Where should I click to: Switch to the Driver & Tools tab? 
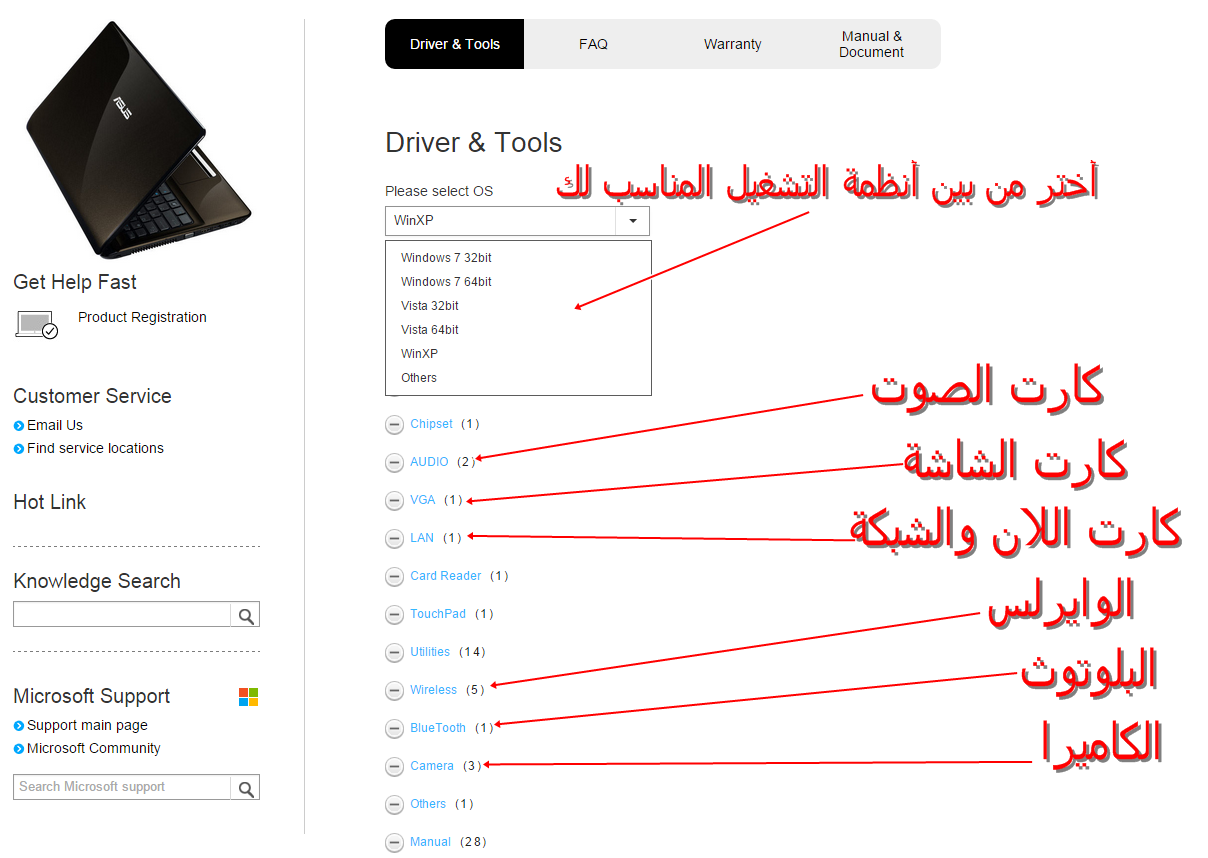coord(455,44)
